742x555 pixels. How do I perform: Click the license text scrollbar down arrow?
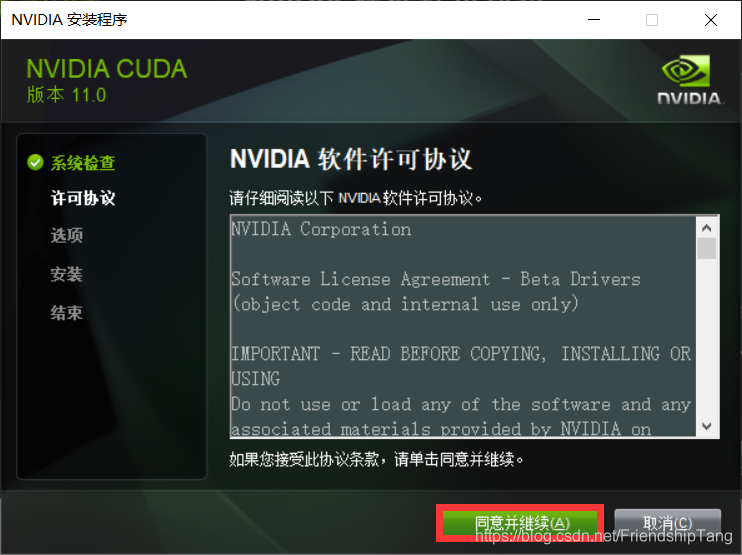707,426
